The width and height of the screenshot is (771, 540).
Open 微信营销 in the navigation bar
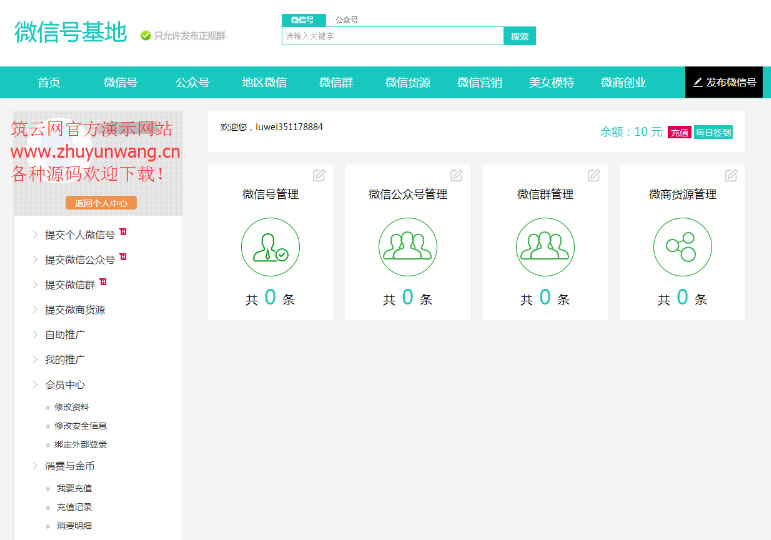(x=479, y=83)
